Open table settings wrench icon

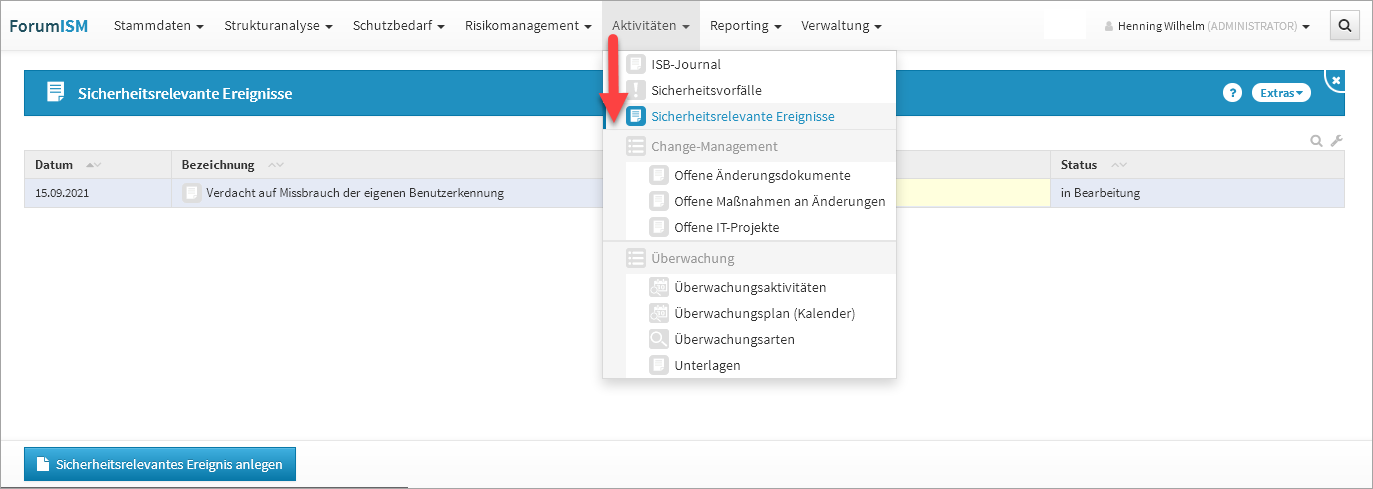[x=1335, y=141]
